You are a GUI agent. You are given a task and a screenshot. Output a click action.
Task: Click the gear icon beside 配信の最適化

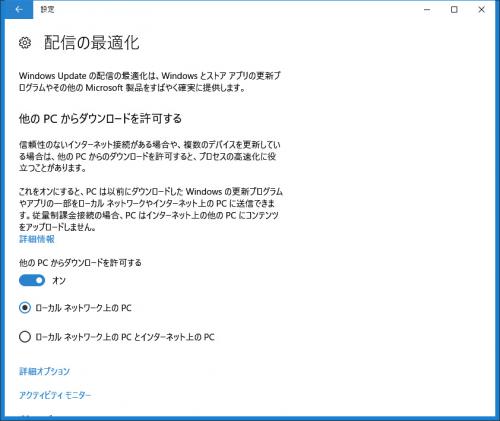point(25,43)
